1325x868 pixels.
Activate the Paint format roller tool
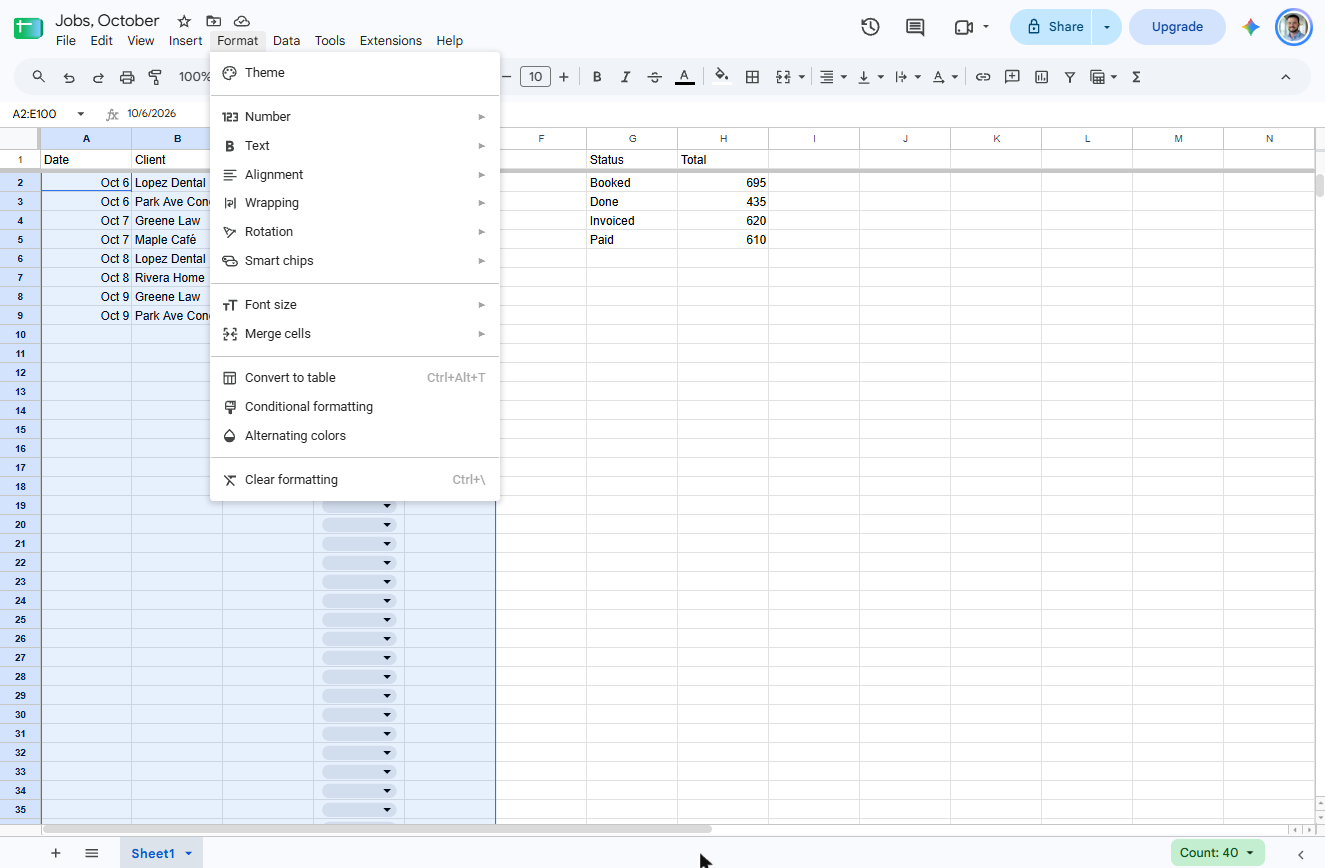155,77
